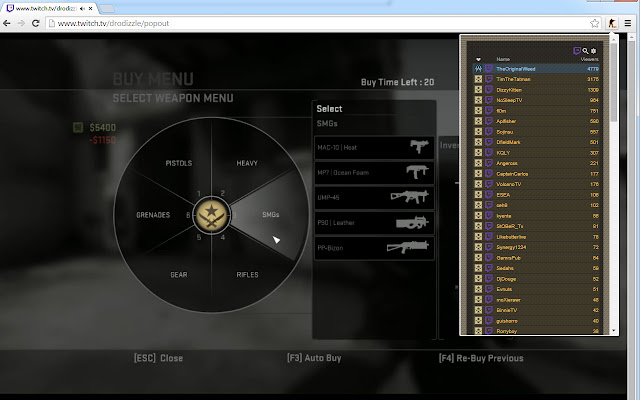Toggle favorite badge for VolcanoTV

[x=478, y=184]
